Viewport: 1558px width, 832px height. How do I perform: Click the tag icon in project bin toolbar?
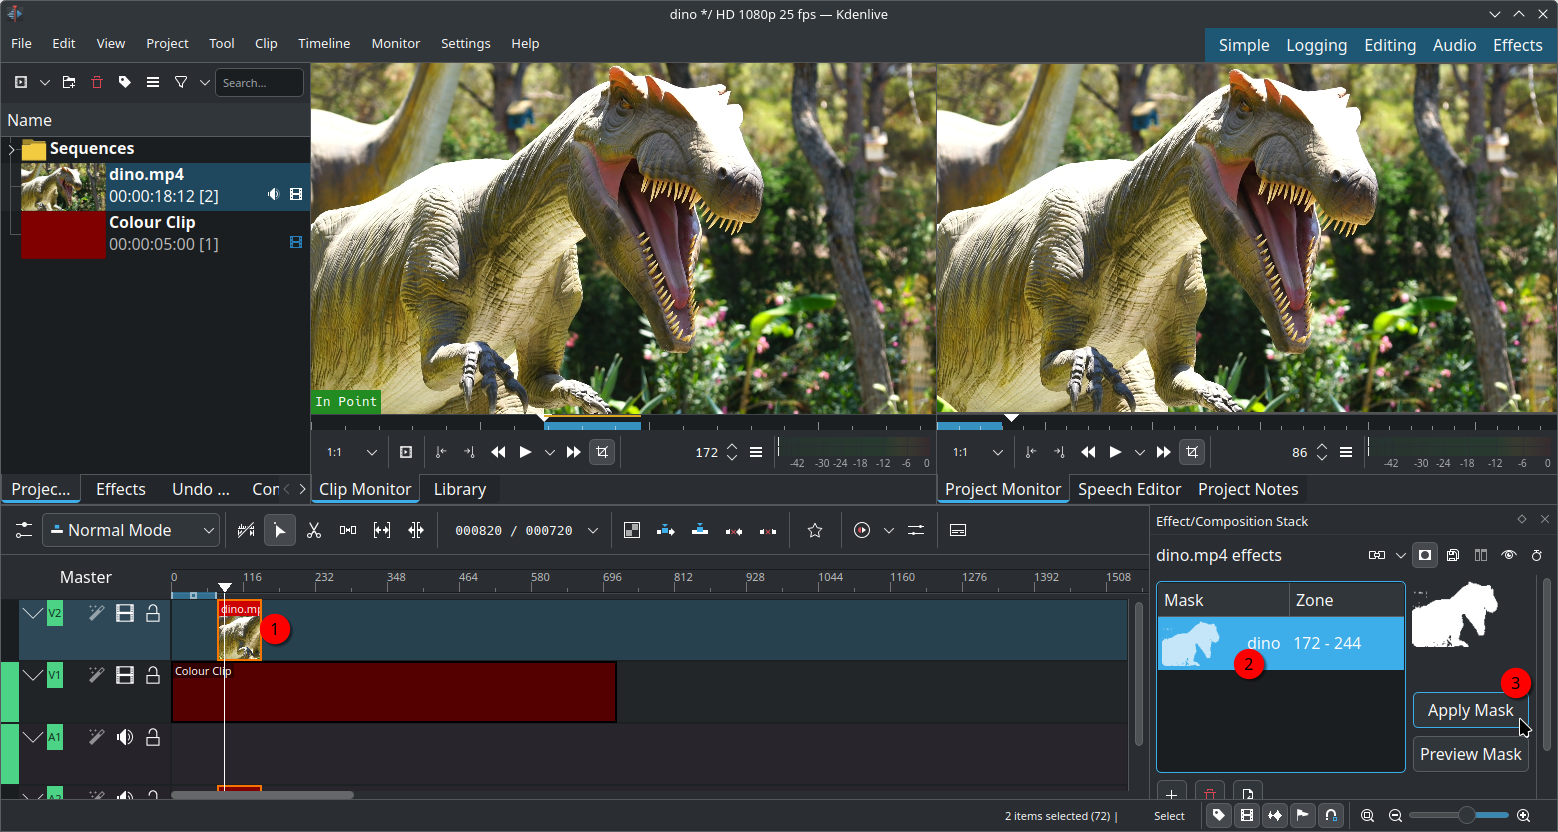tap(125, 82)
